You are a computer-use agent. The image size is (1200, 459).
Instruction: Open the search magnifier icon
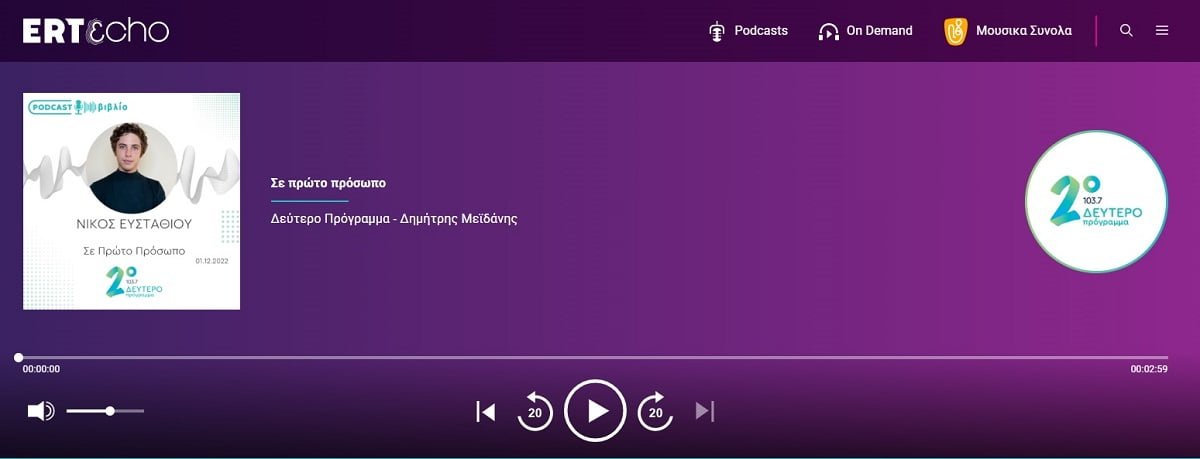point(1126,31)
